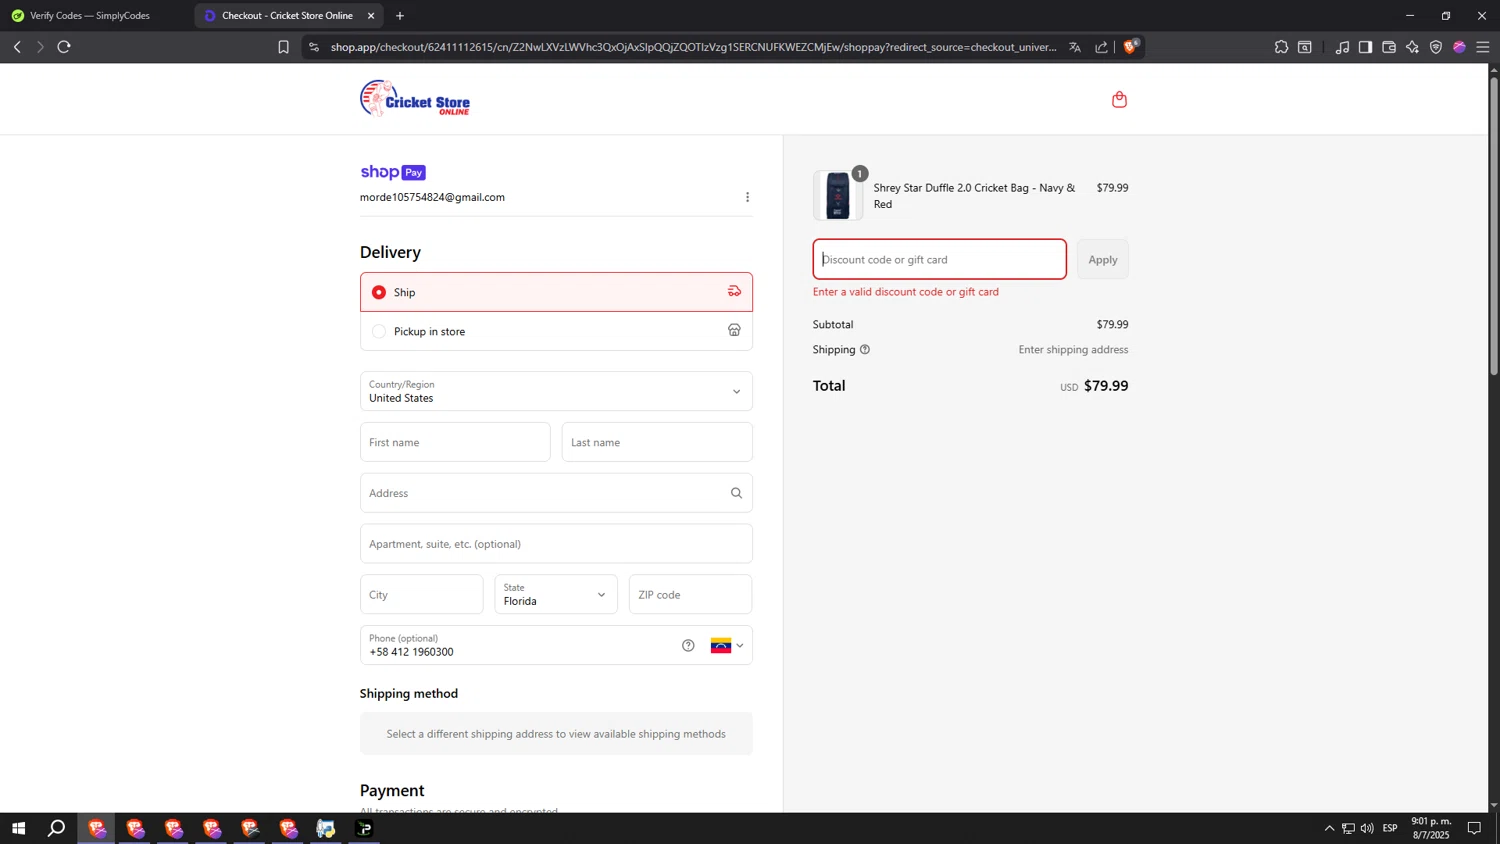Select the Ship delivery option

click(556, 292)
